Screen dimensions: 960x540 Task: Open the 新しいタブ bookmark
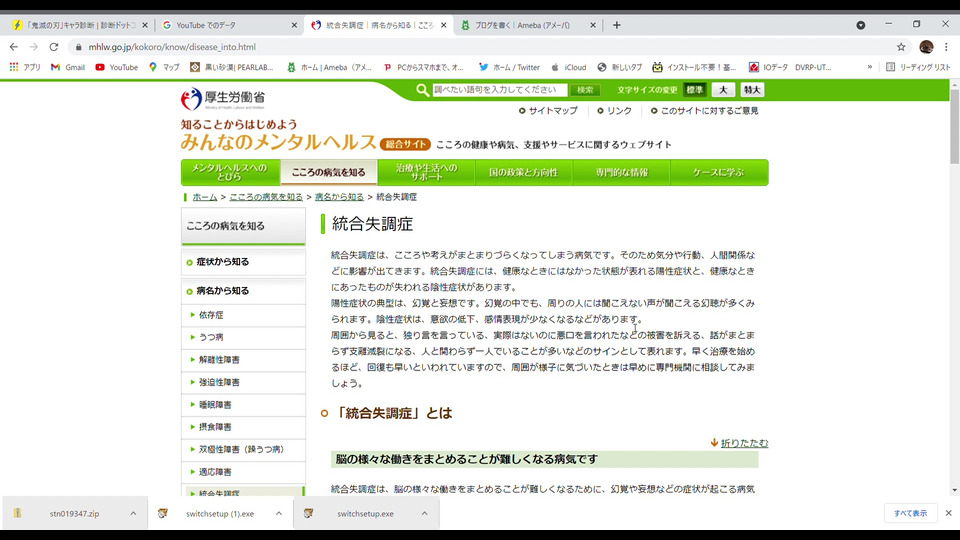point(620,67)
